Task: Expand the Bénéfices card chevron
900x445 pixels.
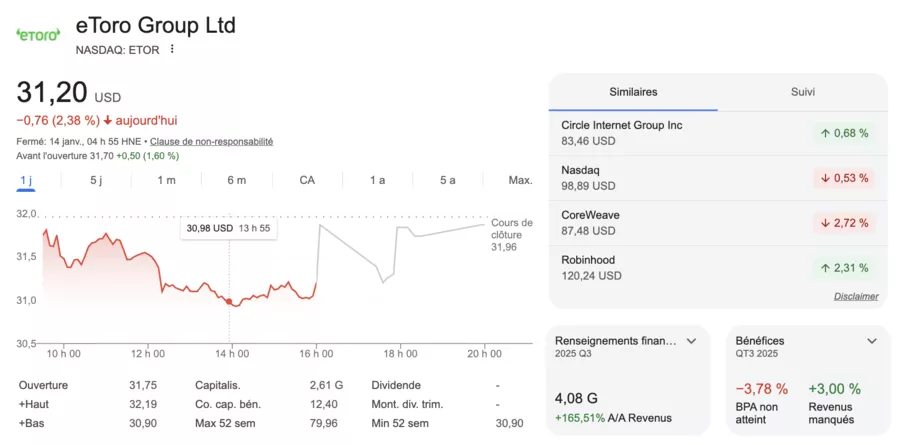Action: (x=872, y=341)
